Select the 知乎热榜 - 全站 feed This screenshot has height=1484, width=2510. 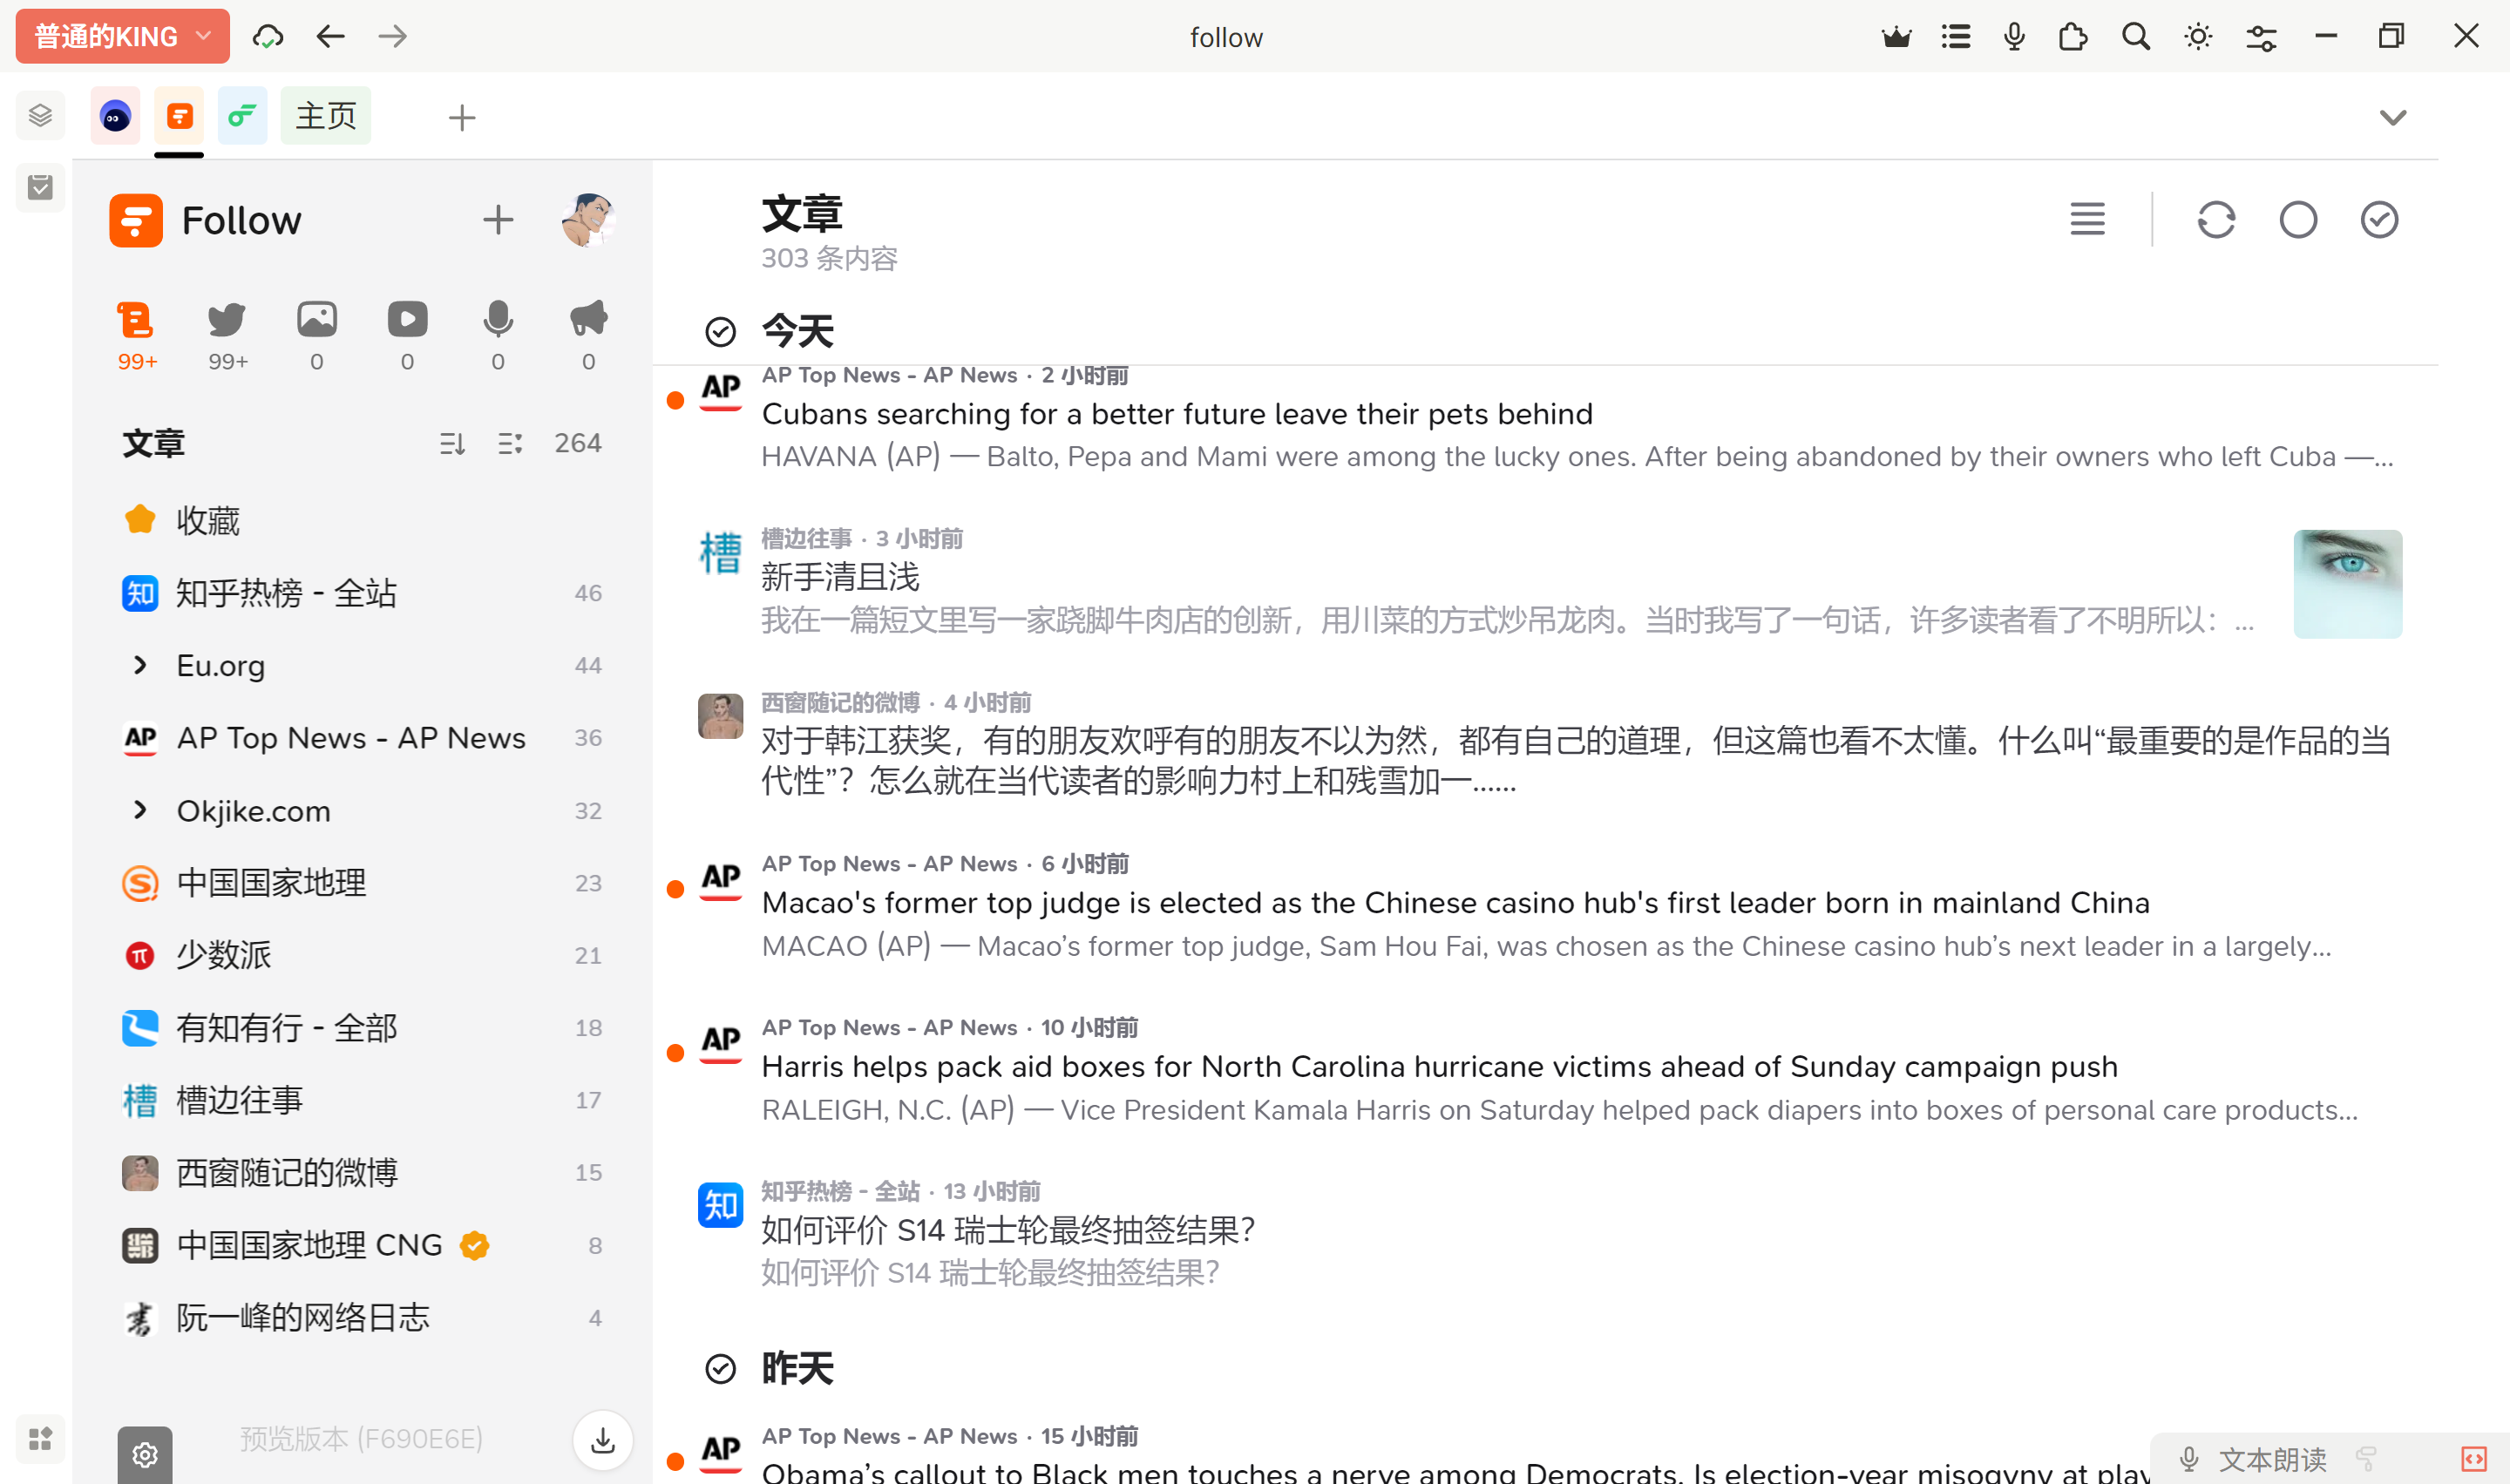pyautogui.click(x=286, y=593)
